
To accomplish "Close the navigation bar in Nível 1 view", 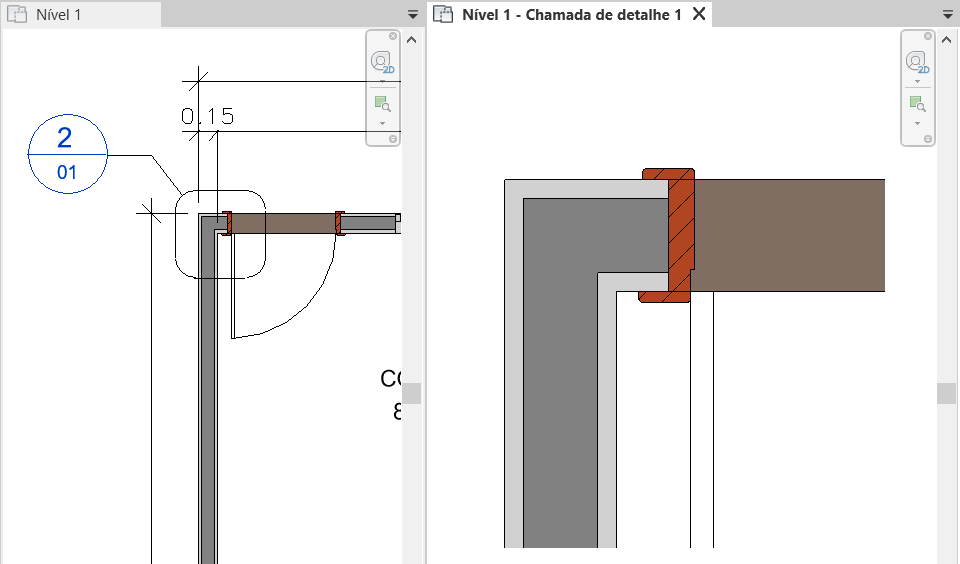I will 393,36.
